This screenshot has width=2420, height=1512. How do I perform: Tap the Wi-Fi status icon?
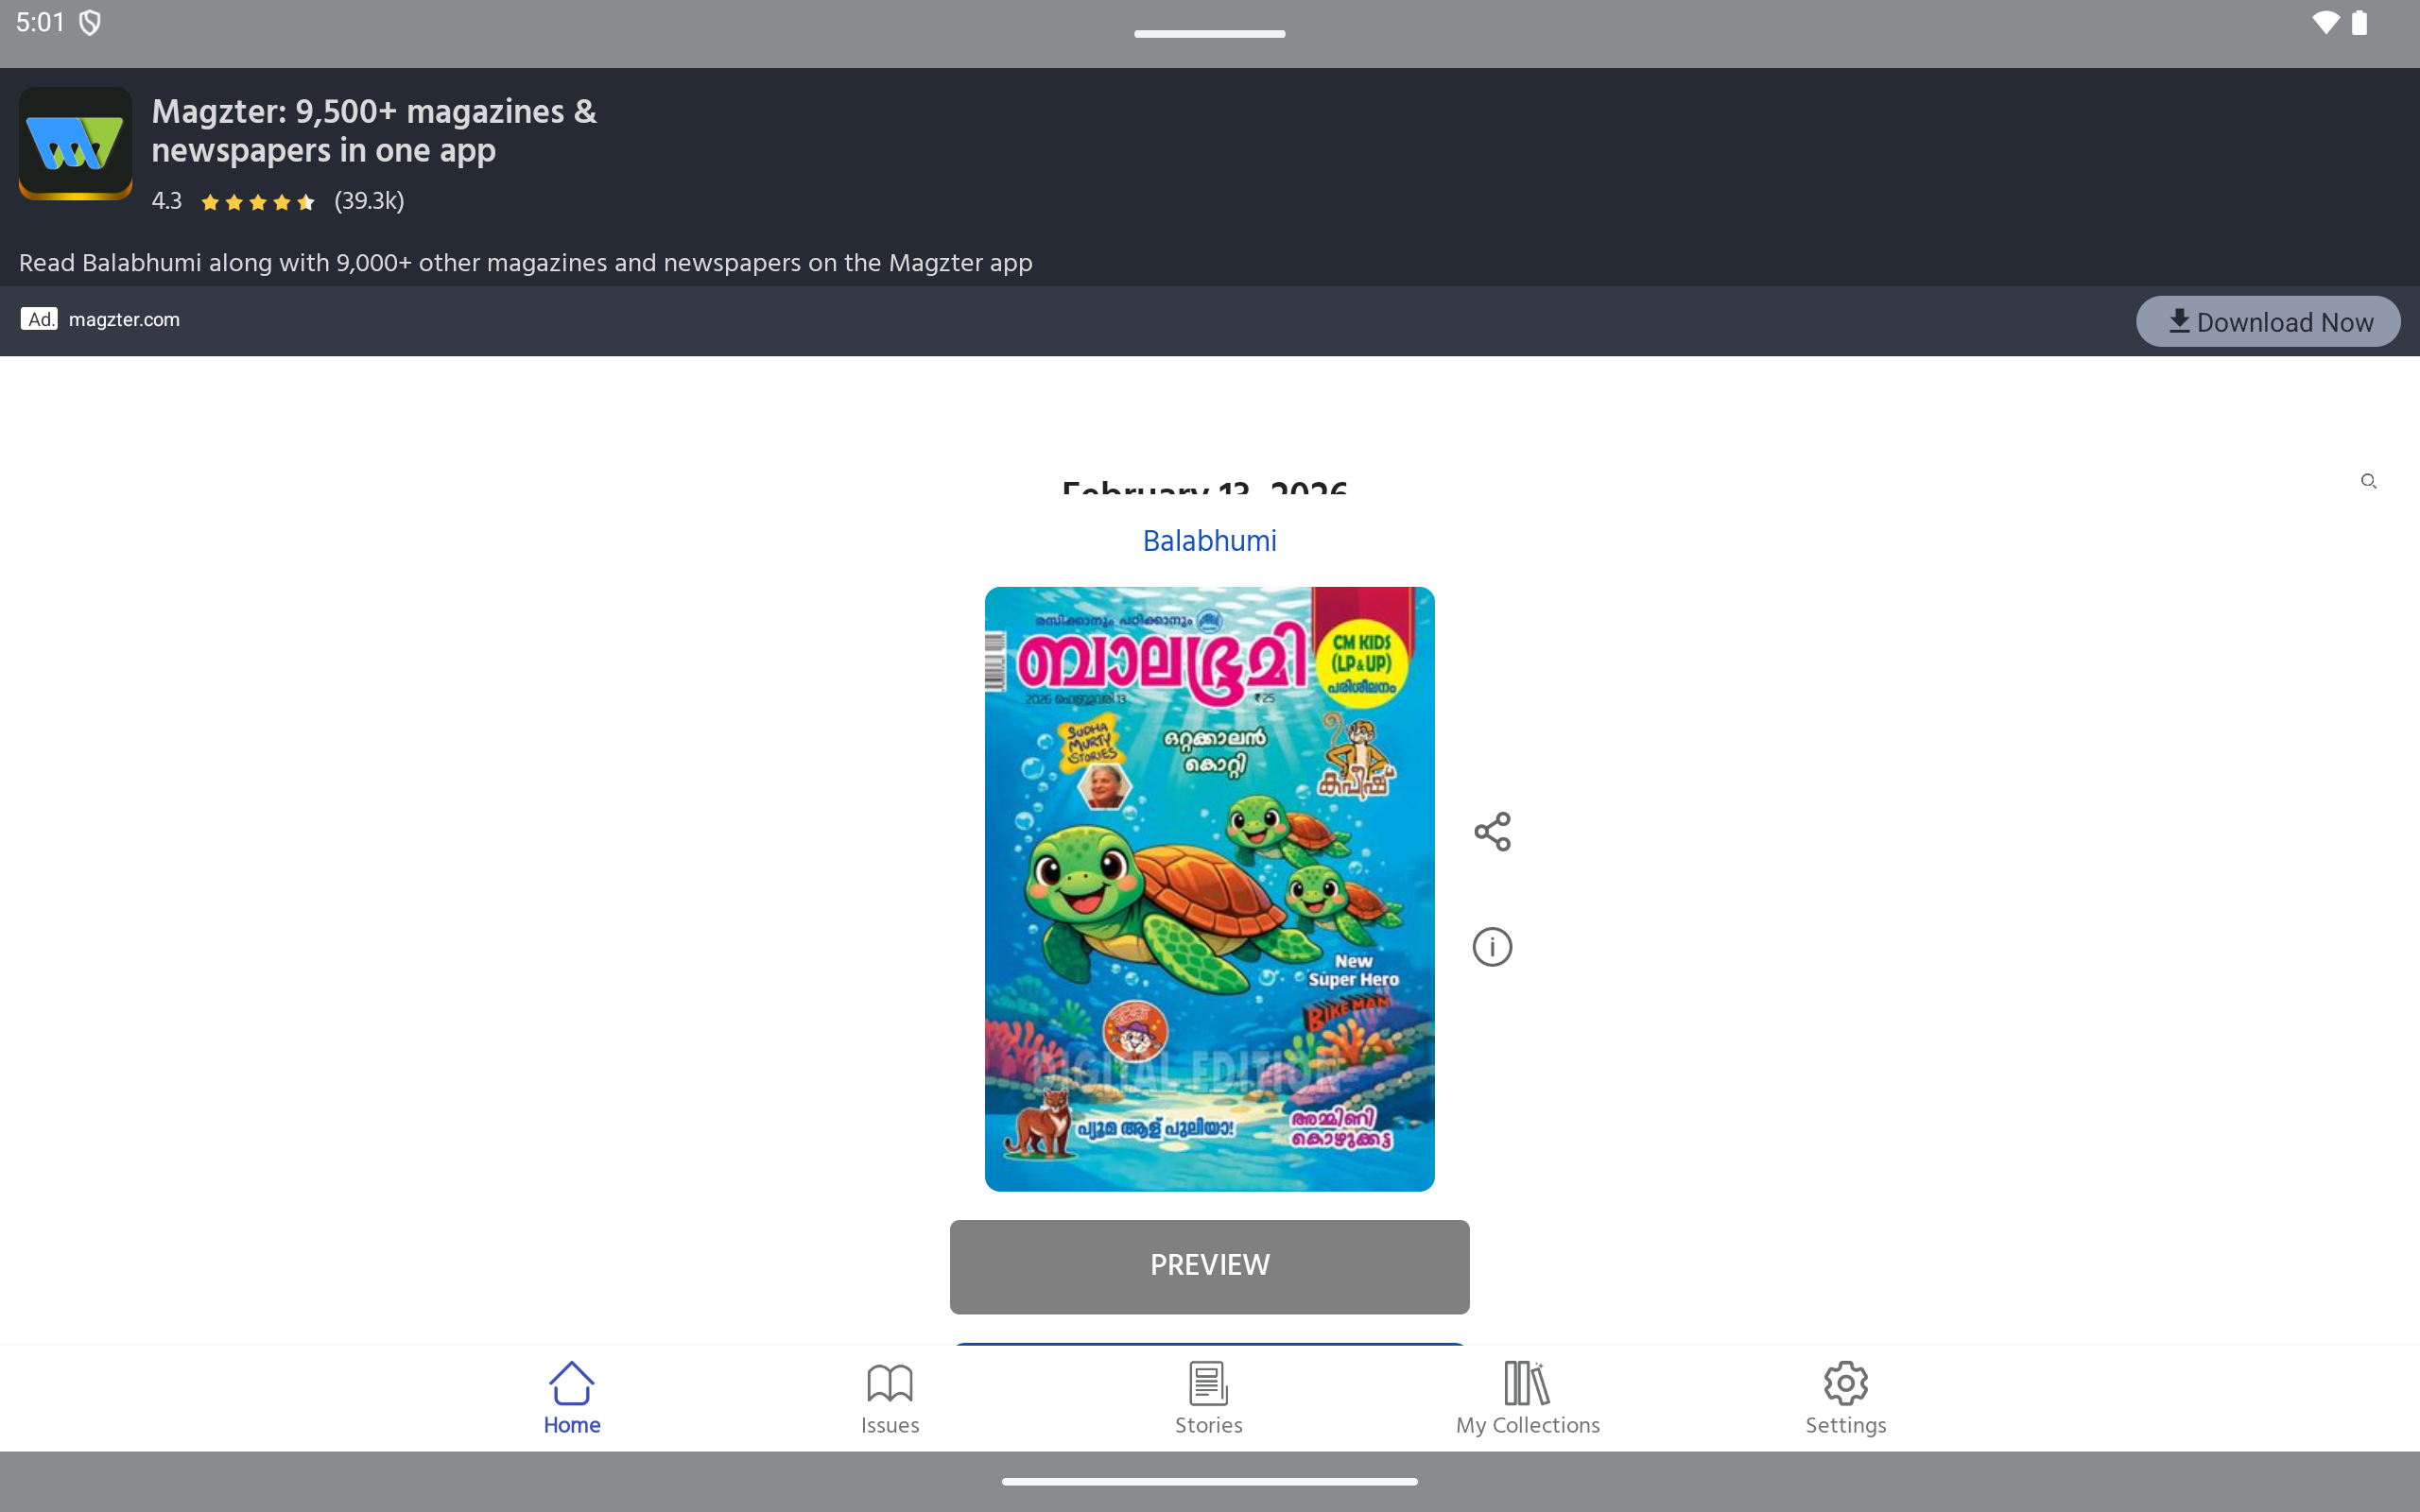2326,23
